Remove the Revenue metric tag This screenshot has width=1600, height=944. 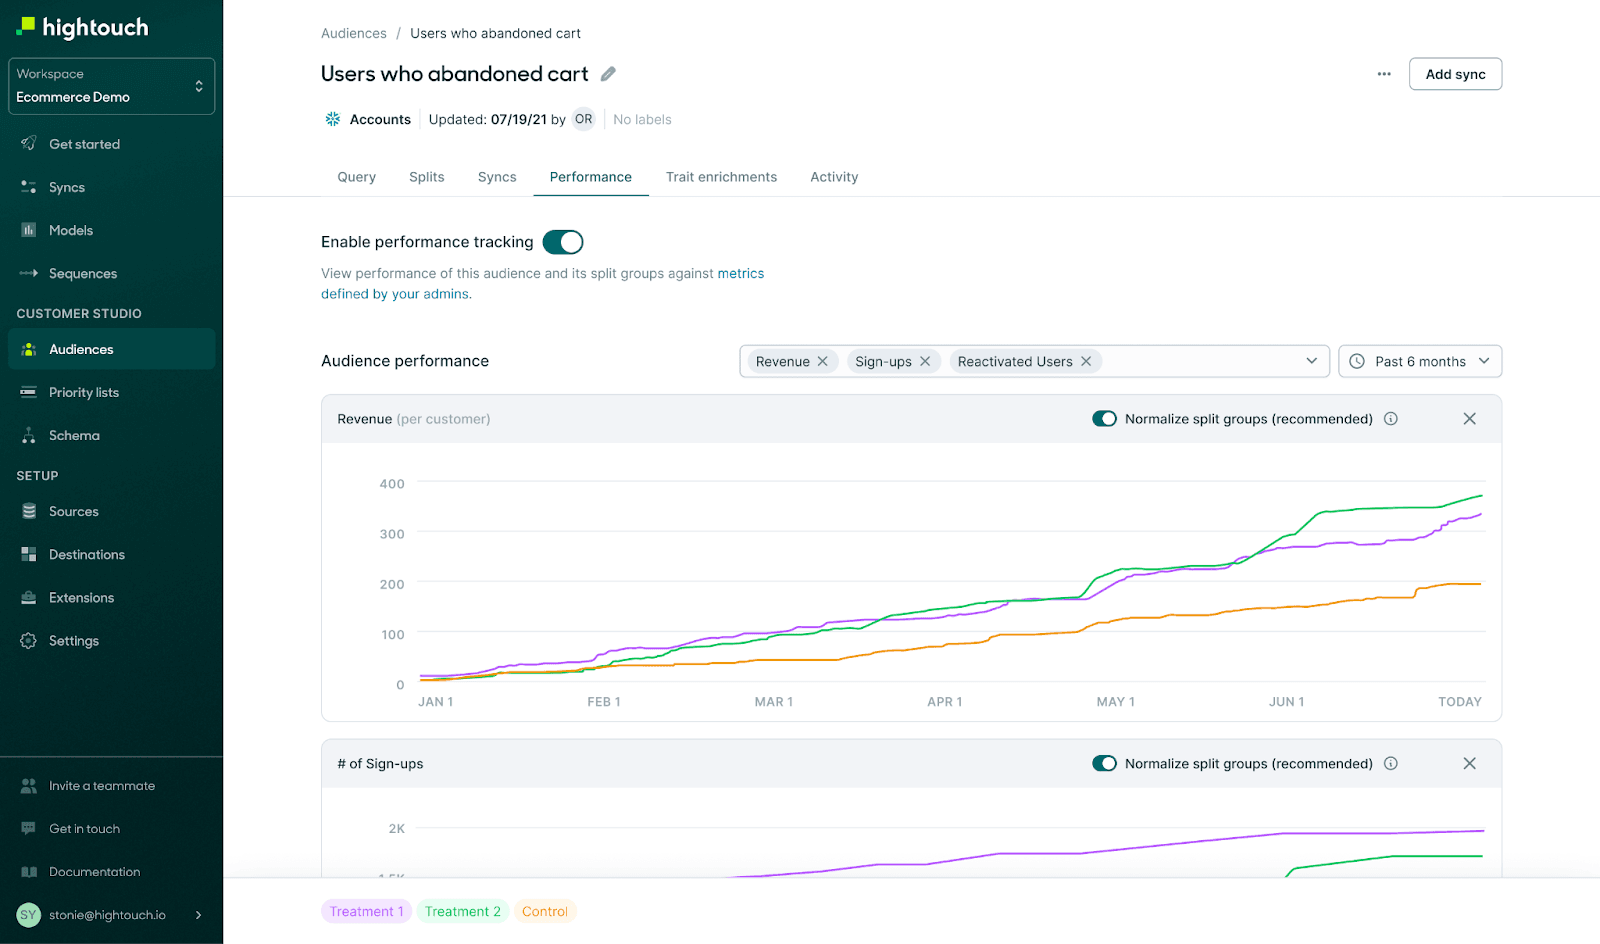[823, 361]
